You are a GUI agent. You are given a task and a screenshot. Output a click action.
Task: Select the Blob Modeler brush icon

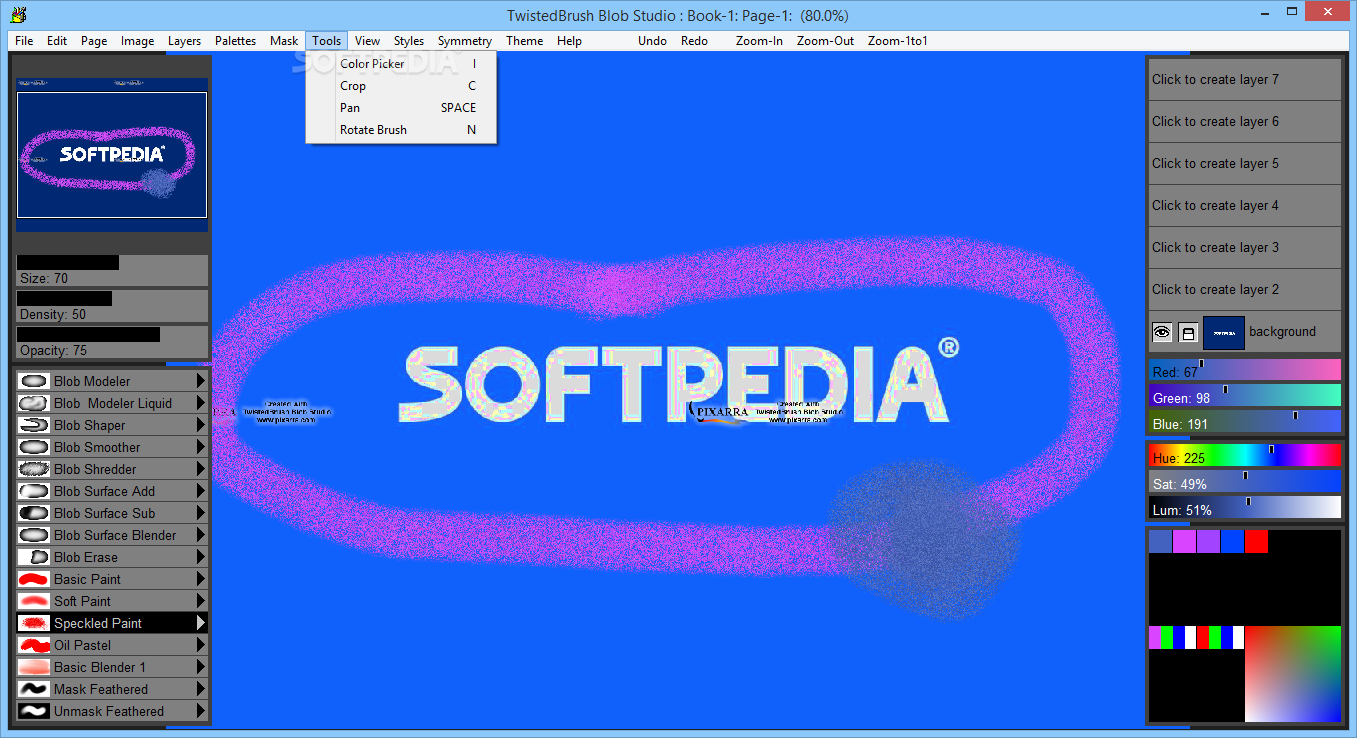pyautogui.click(x=34, y=381)
